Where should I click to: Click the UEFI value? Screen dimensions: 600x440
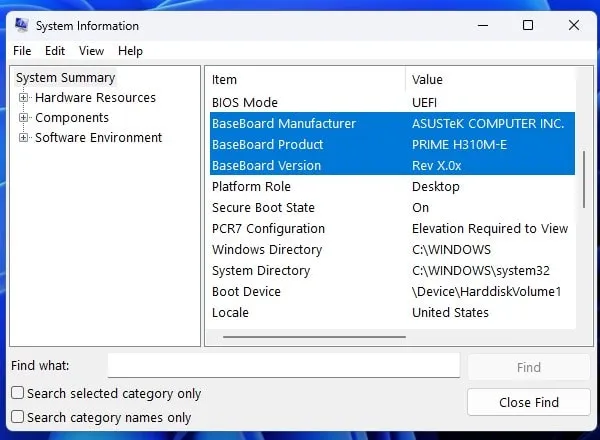(424, 103)
